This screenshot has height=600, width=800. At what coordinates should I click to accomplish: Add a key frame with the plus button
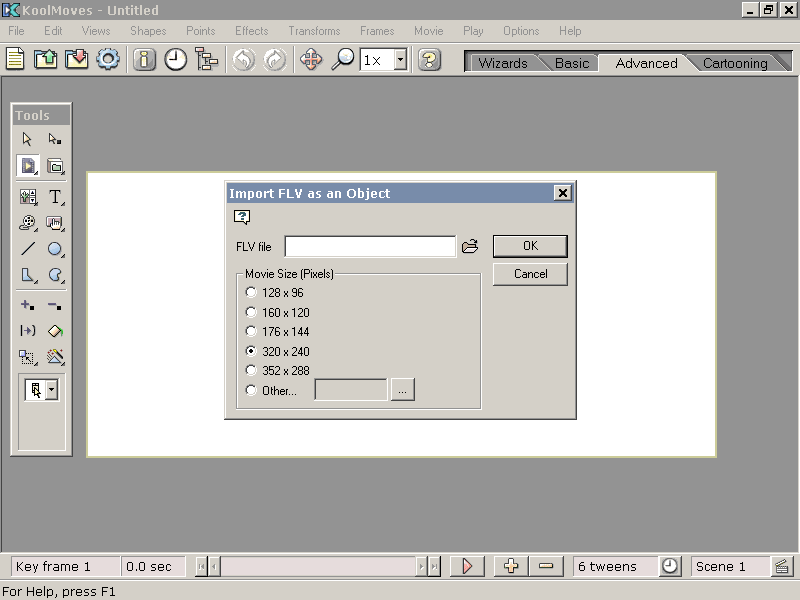[x=511, y=566]
